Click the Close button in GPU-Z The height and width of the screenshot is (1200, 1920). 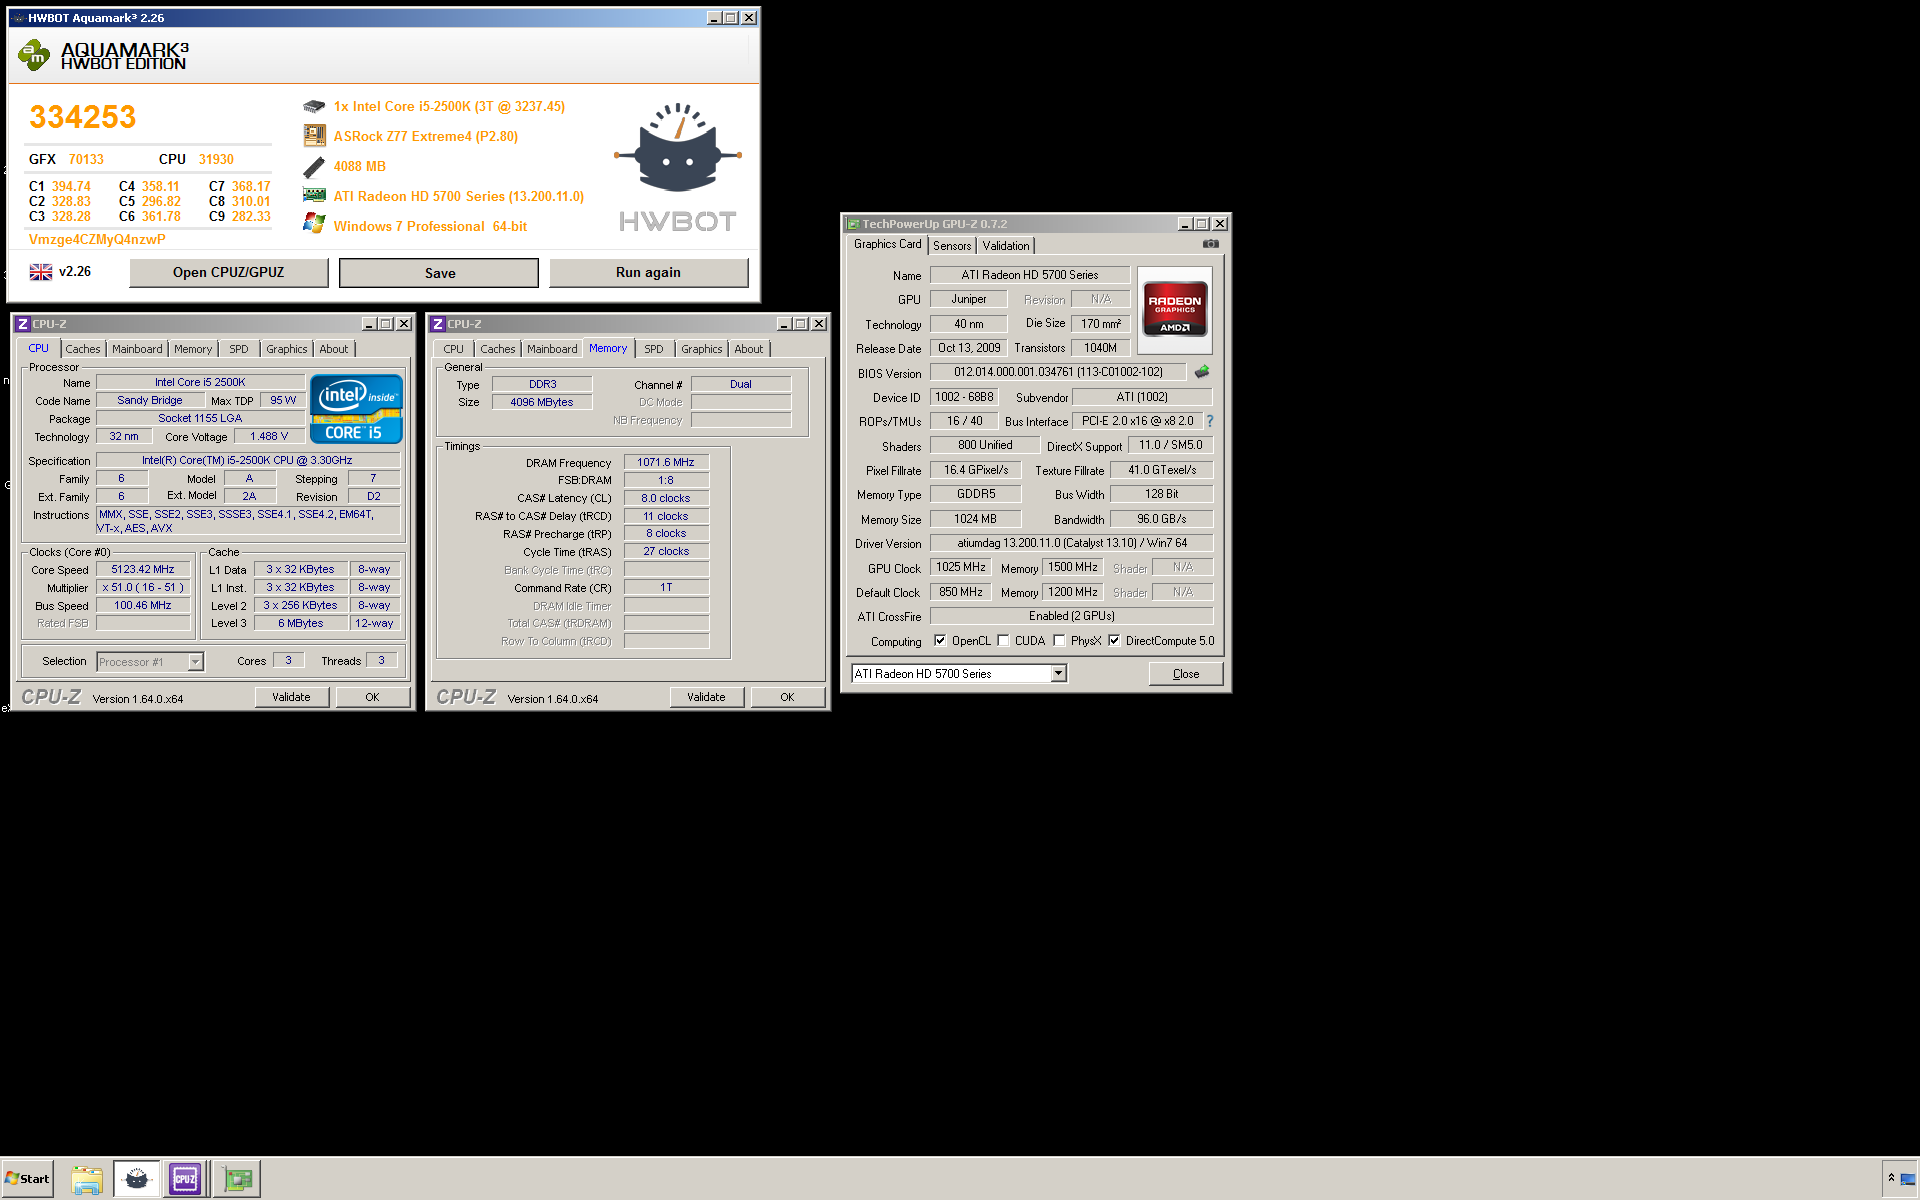pos(1186,674)
